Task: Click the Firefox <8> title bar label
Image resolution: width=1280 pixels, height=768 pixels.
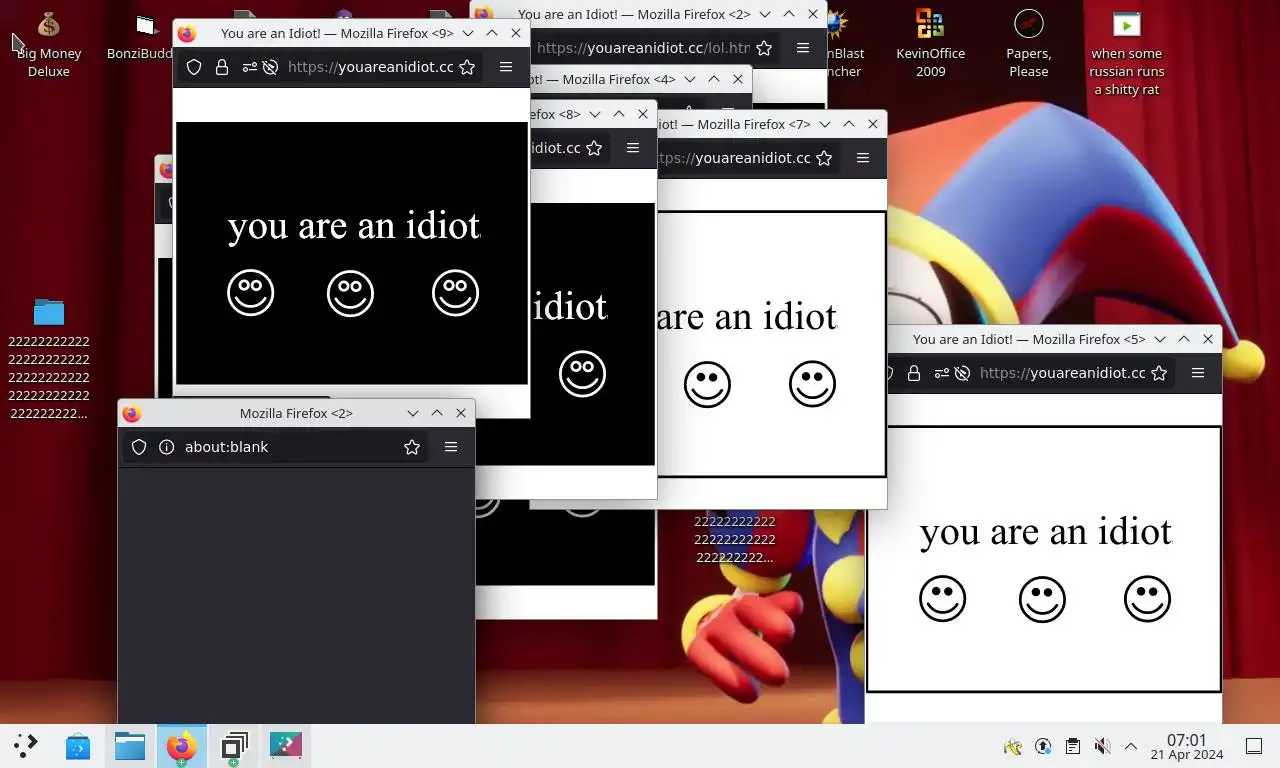Action: [555, 114]
